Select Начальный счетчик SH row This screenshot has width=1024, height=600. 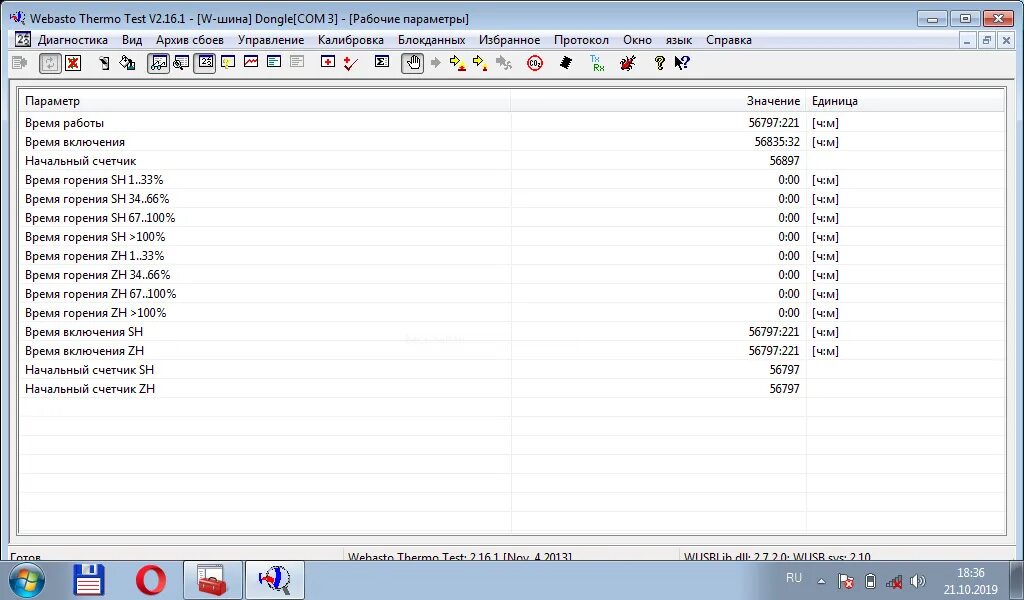pos(512,370)
